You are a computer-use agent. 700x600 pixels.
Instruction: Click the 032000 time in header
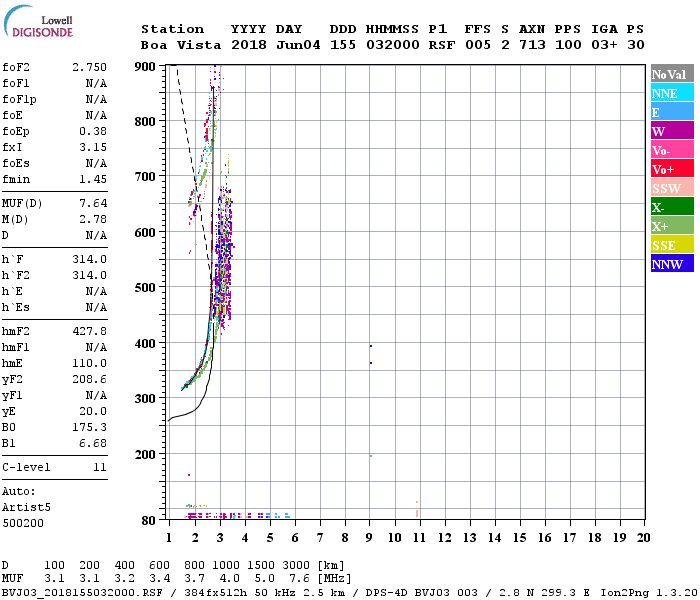(x=393, y=45)
